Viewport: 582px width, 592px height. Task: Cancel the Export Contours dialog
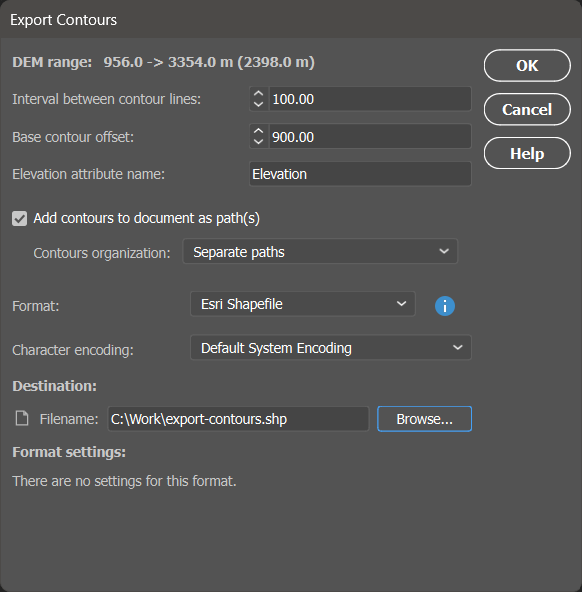pyautogui.click(x=527, y=109)
